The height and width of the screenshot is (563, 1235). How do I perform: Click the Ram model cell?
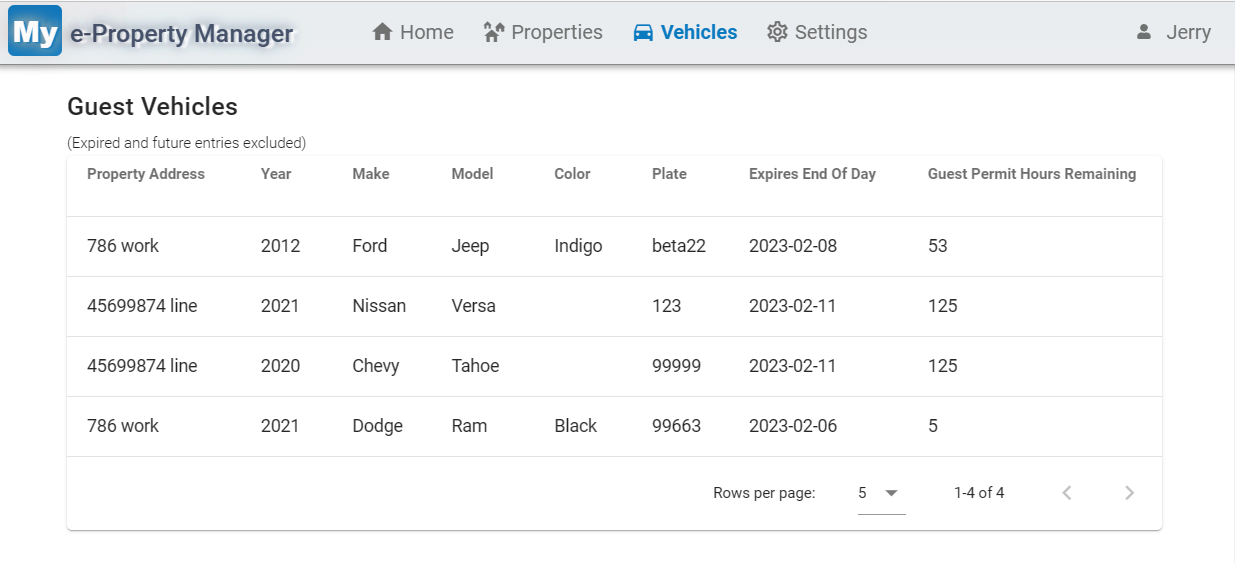click(469, 426)
